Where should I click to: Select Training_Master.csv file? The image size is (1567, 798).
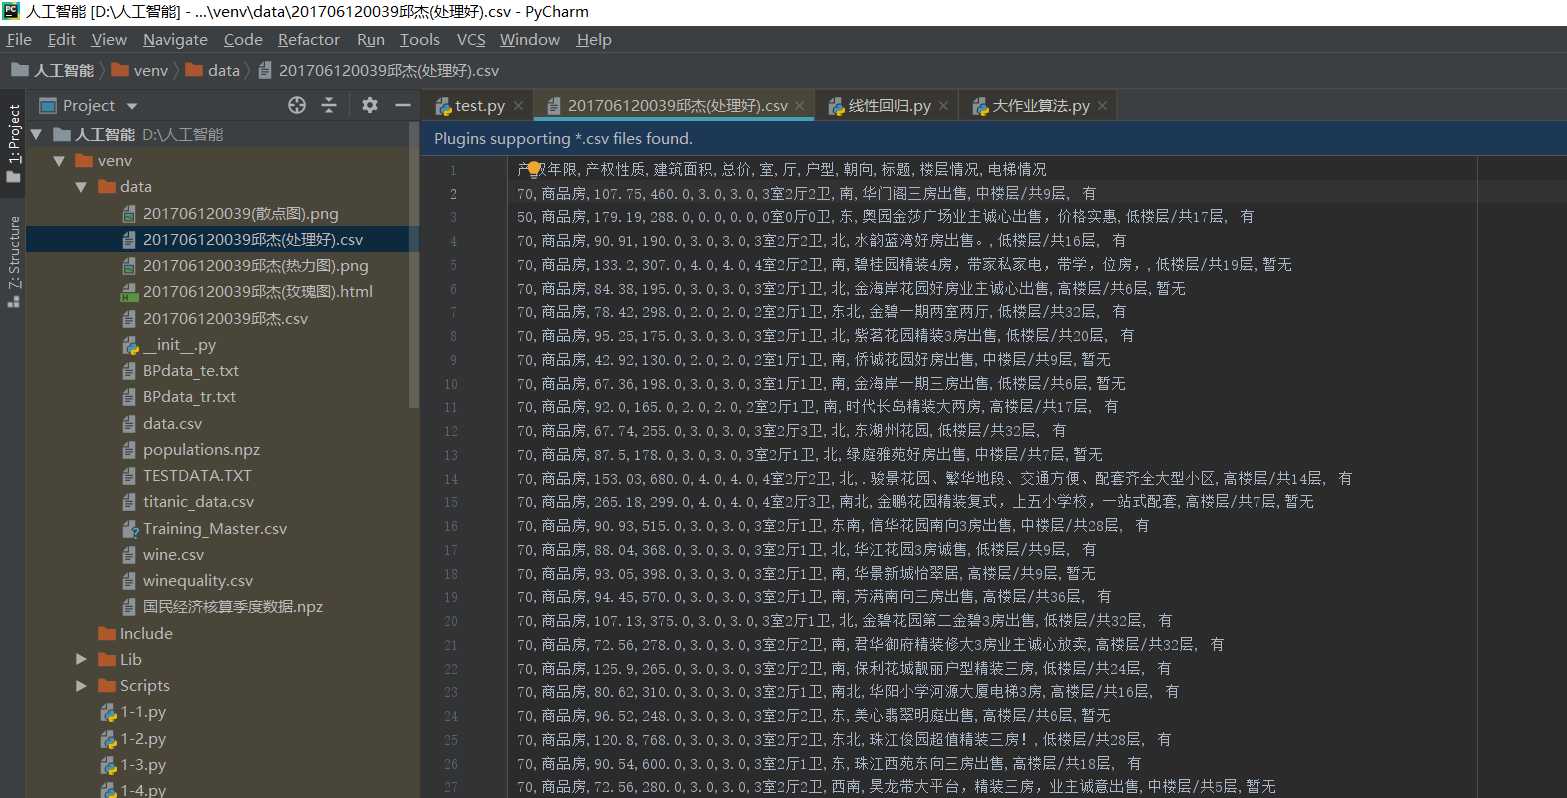pyautogui.click(x=215, y=528)
